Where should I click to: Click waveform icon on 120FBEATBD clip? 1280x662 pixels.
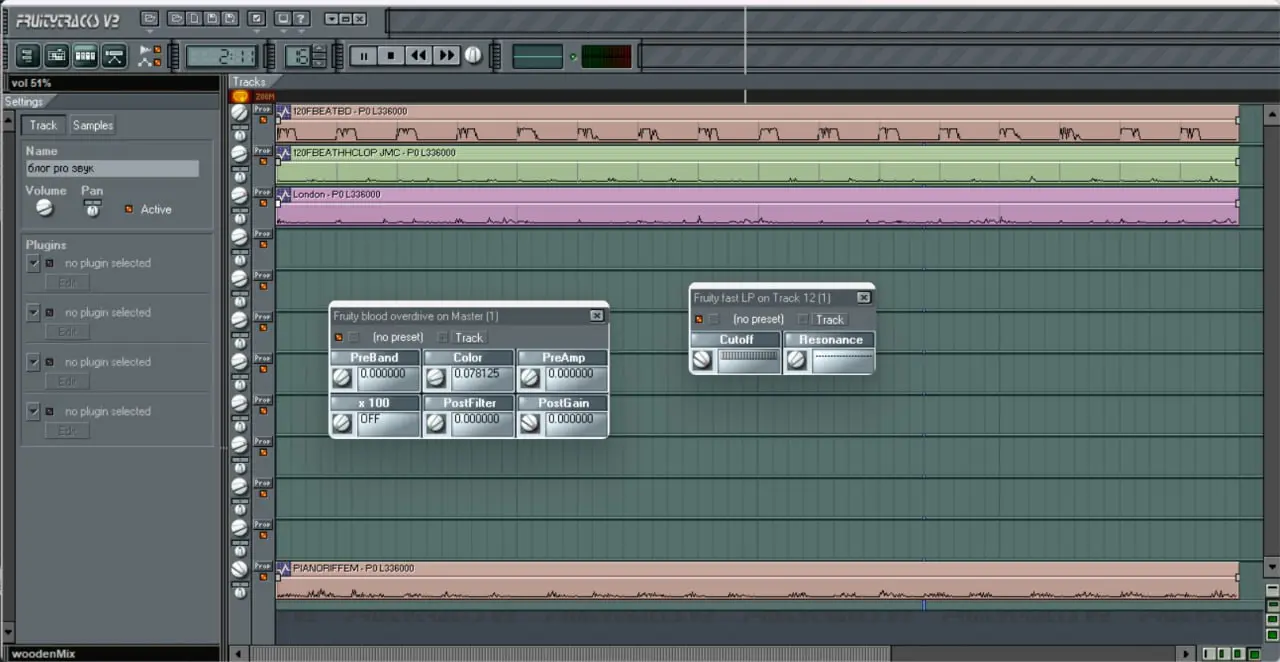coord(284,111)
